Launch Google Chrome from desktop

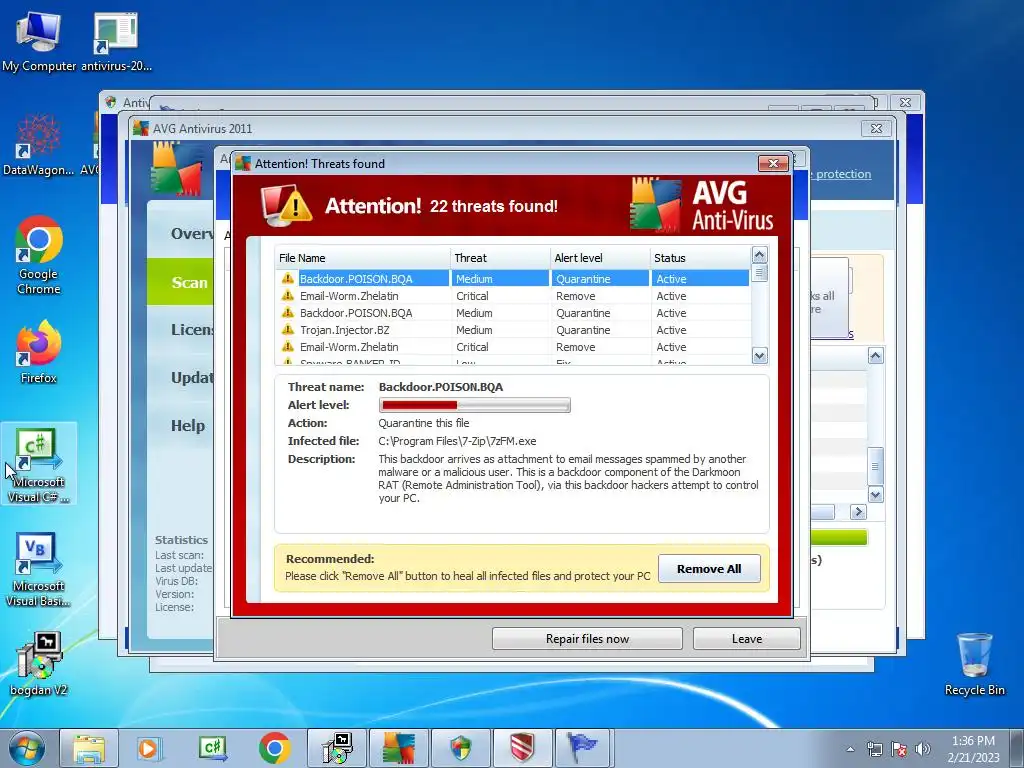(x=39, y=255)
